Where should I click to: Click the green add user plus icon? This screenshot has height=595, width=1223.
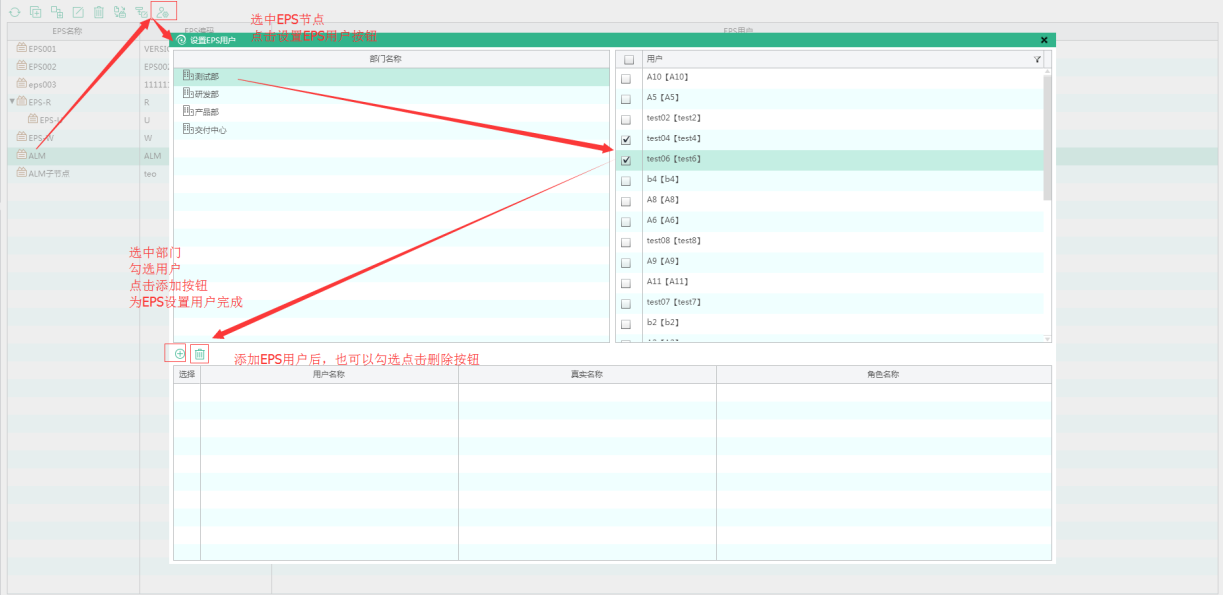coord(179,353)
